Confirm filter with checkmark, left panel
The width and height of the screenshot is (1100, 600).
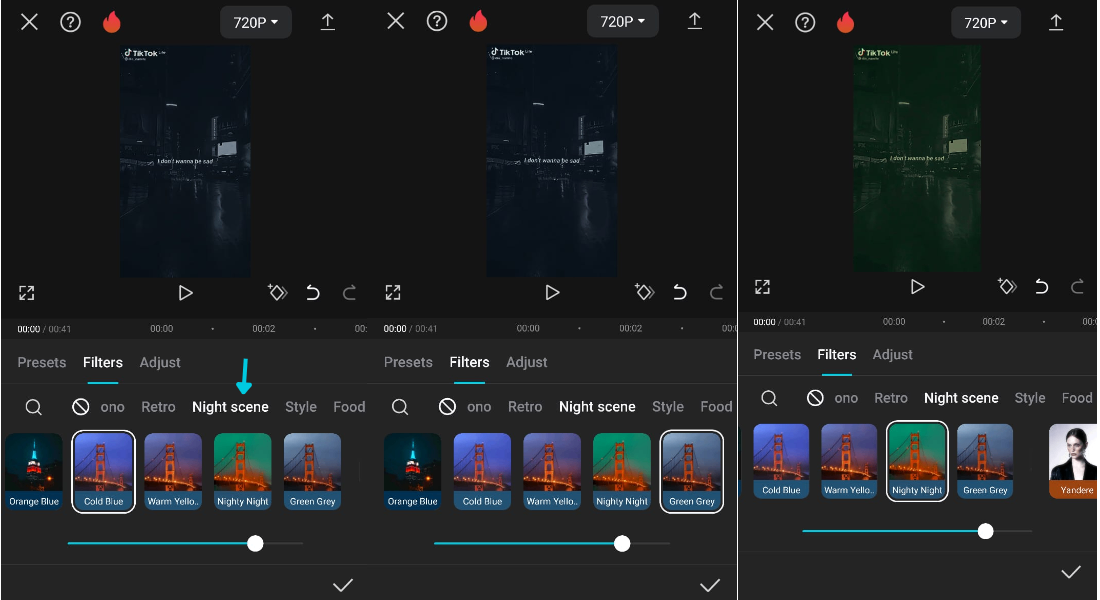click(x=342, y=585)
